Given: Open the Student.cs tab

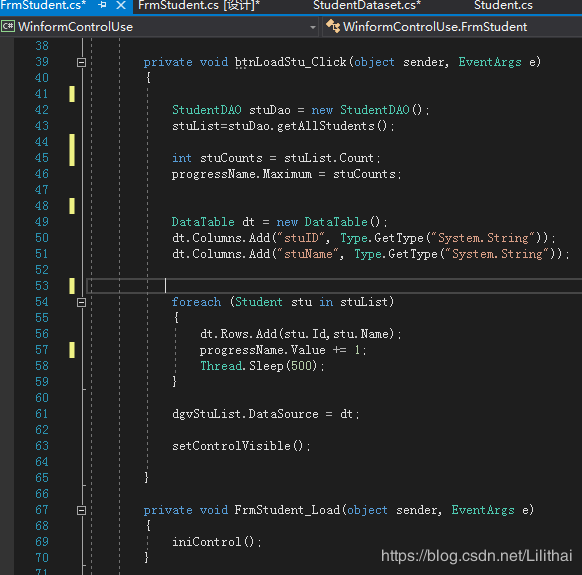Looking at the screenshot, I should (503, 5).
